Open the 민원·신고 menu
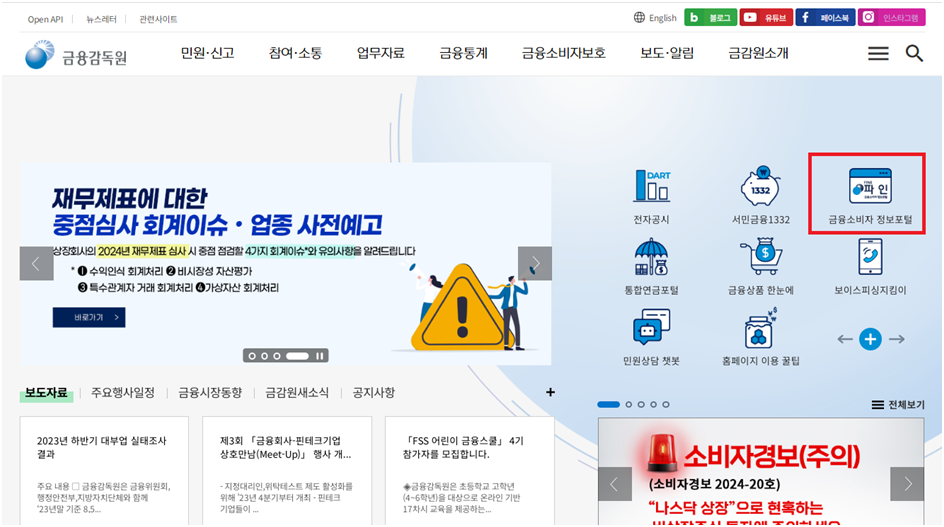The image size is (944, 527). (x=207, y=53)
